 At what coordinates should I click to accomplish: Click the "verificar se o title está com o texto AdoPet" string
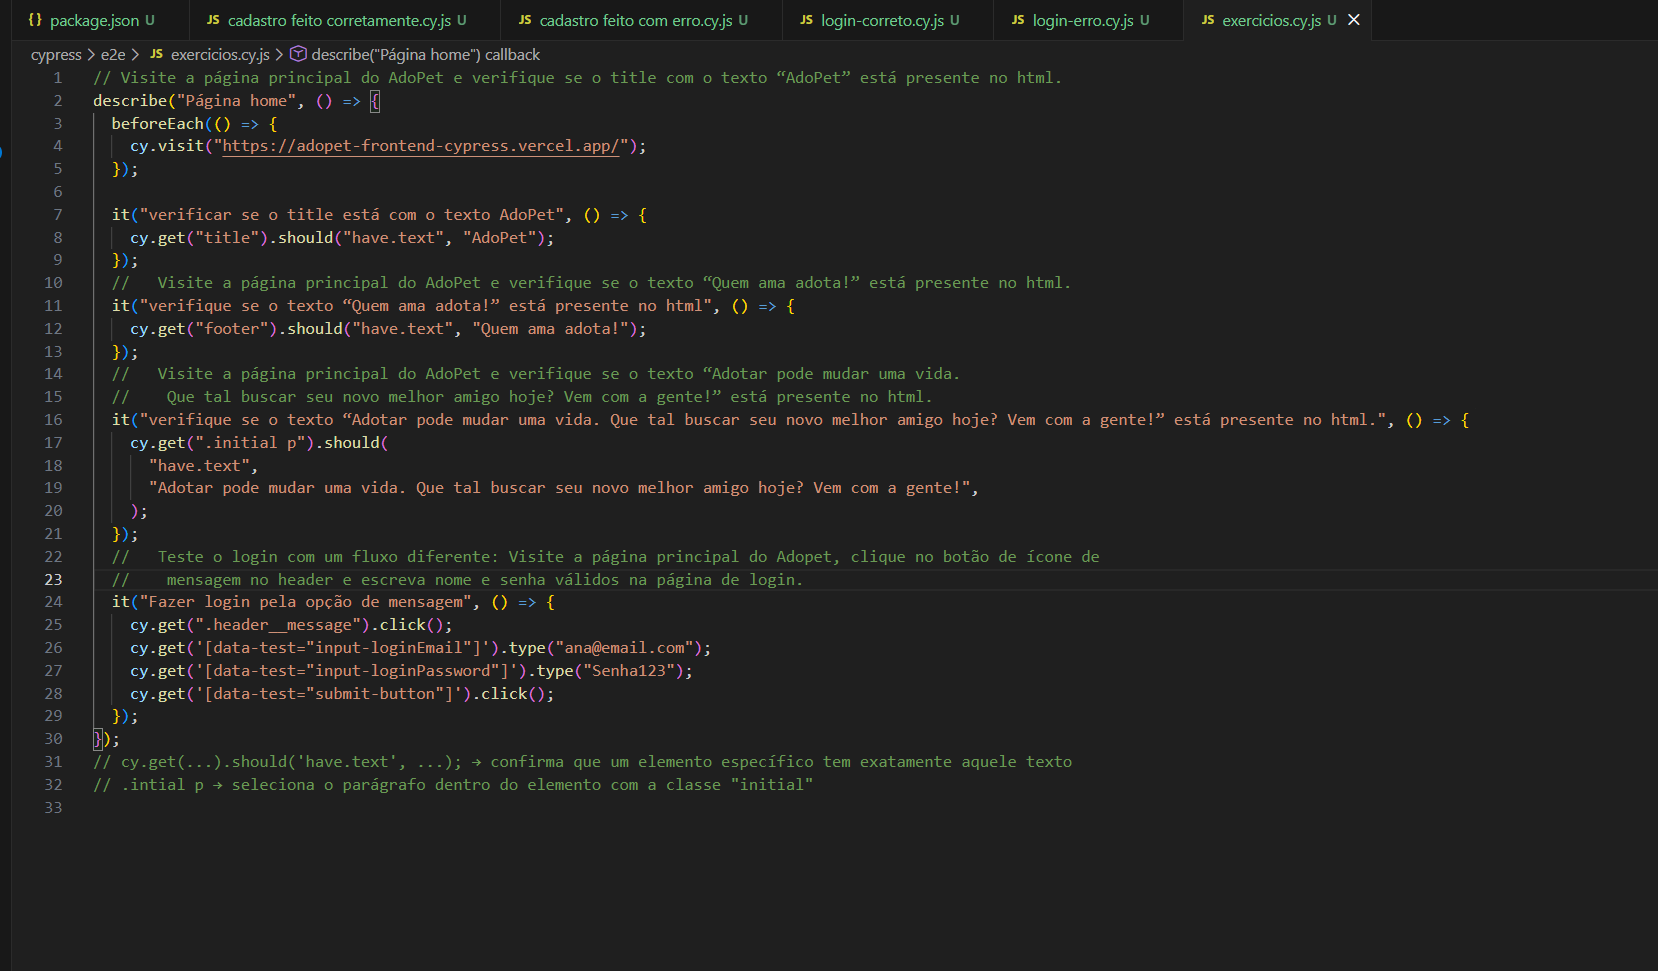point(354,215)
